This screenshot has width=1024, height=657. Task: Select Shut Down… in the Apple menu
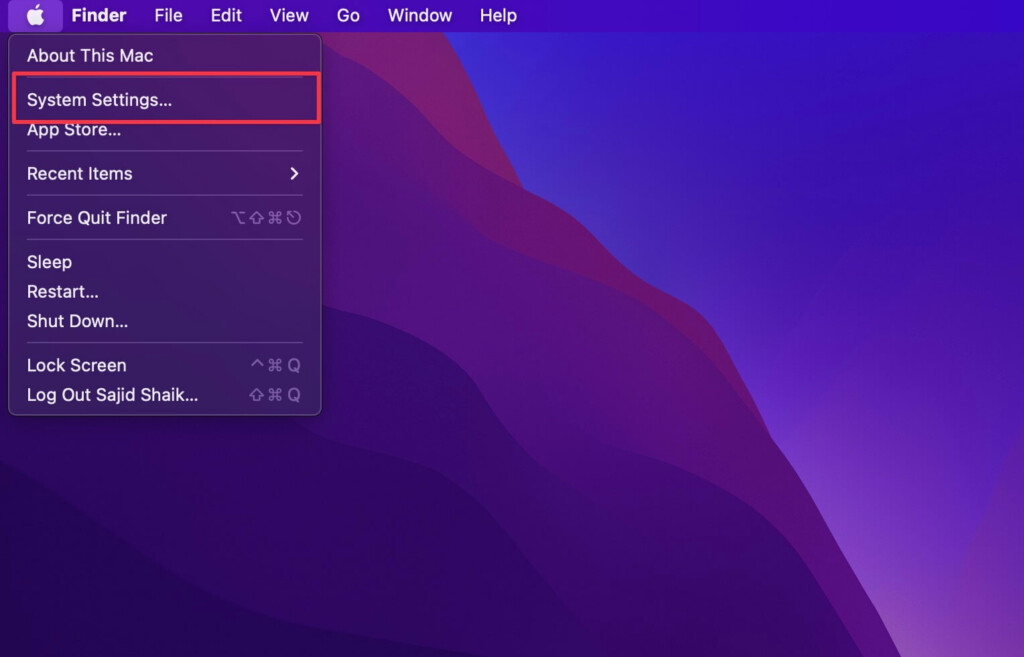point(165,321)
